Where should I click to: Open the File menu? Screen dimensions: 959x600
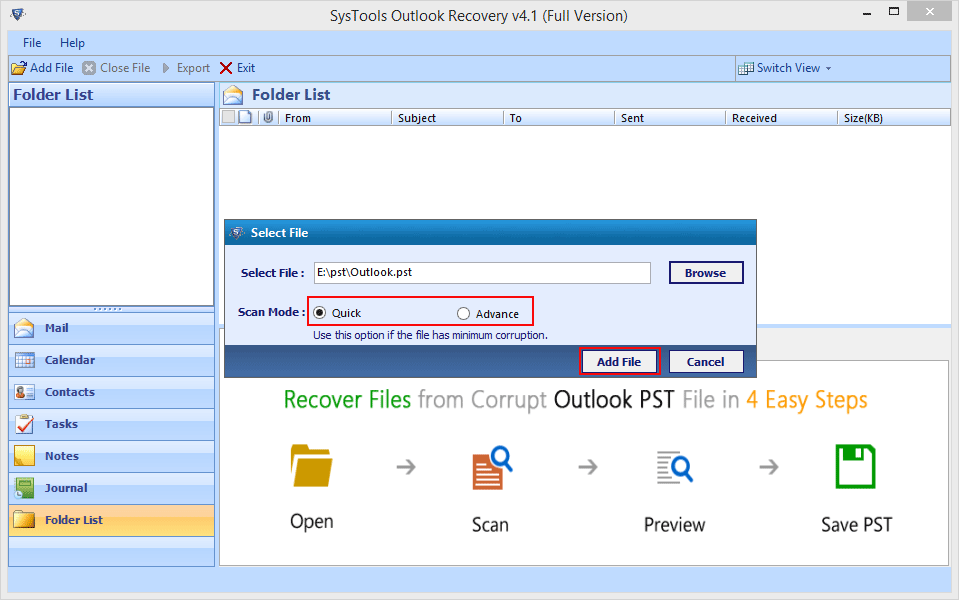(32, 43)
